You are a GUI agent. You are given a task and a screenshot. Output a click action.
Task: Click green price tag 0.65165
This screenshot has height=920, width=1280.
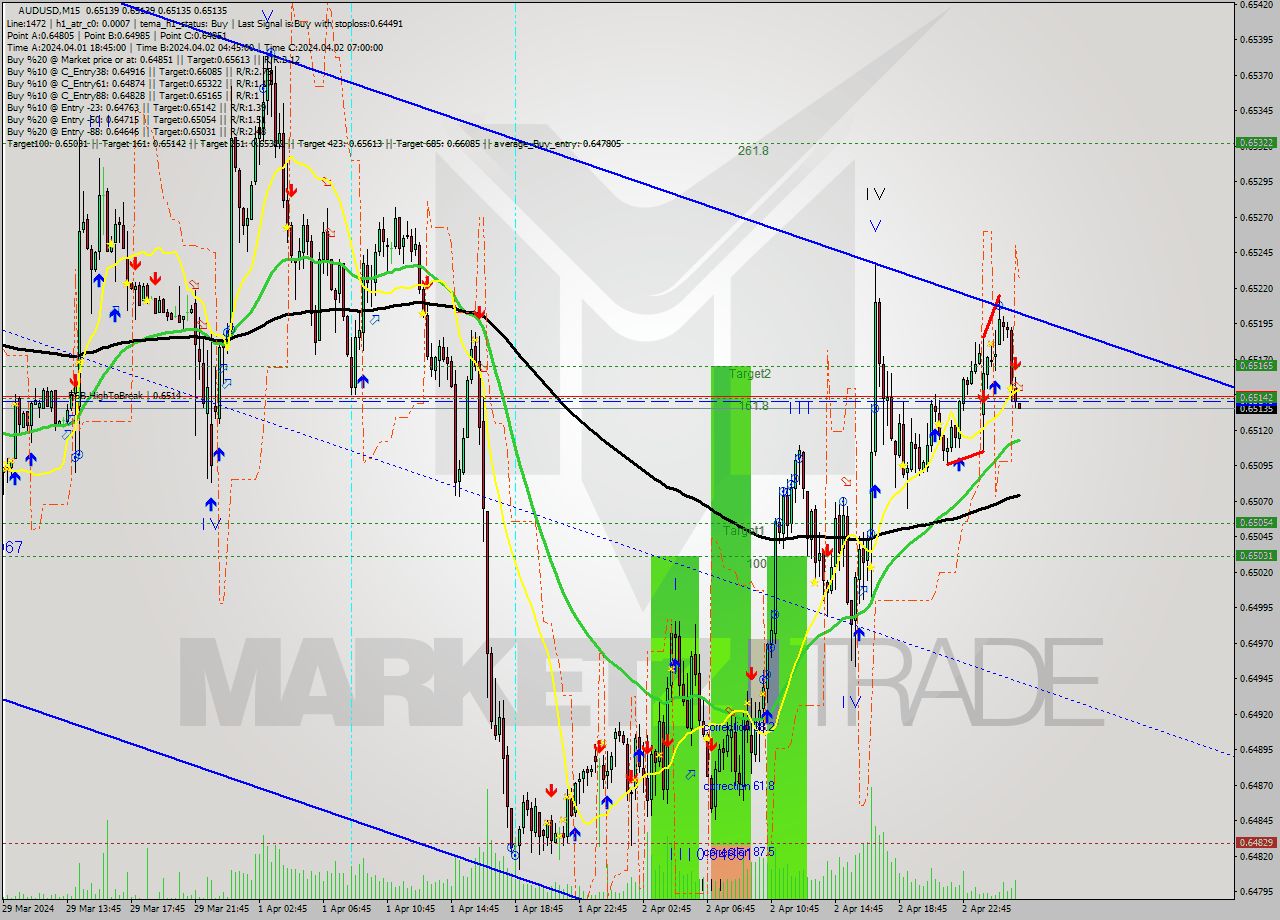click(x=1256, y=366)
